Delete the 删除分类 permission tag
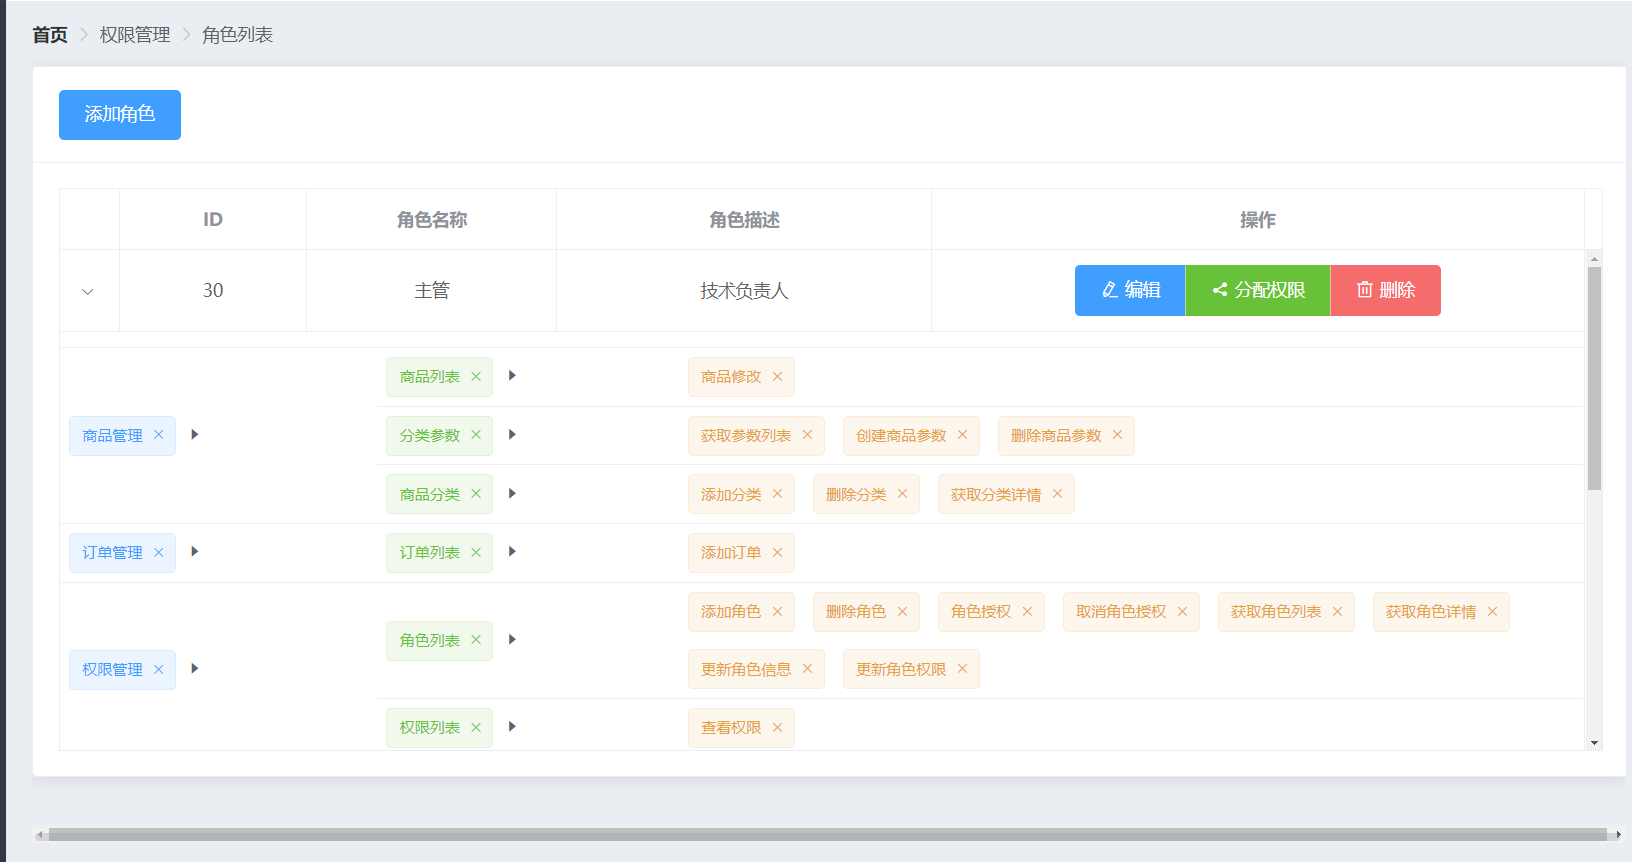Screen dimensions: 1632x862 pos(902,494)
